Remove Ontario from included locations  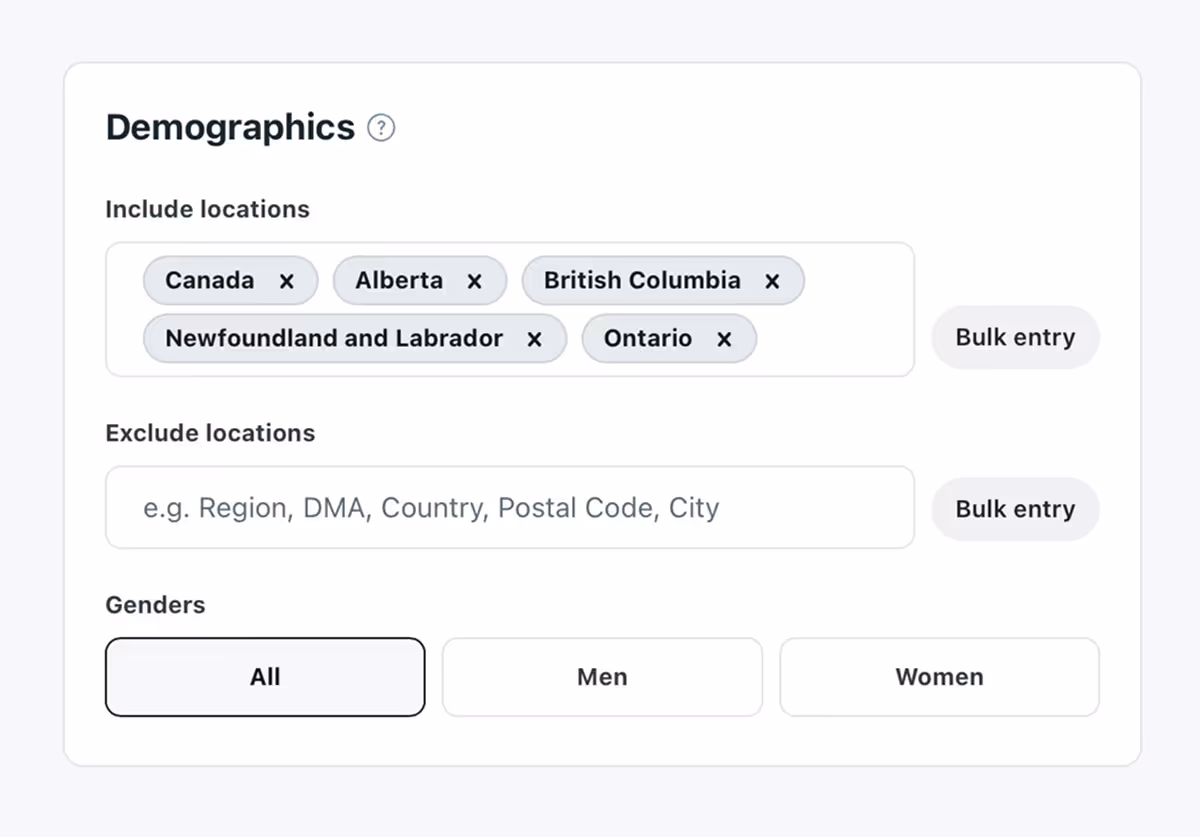[724, 339]
